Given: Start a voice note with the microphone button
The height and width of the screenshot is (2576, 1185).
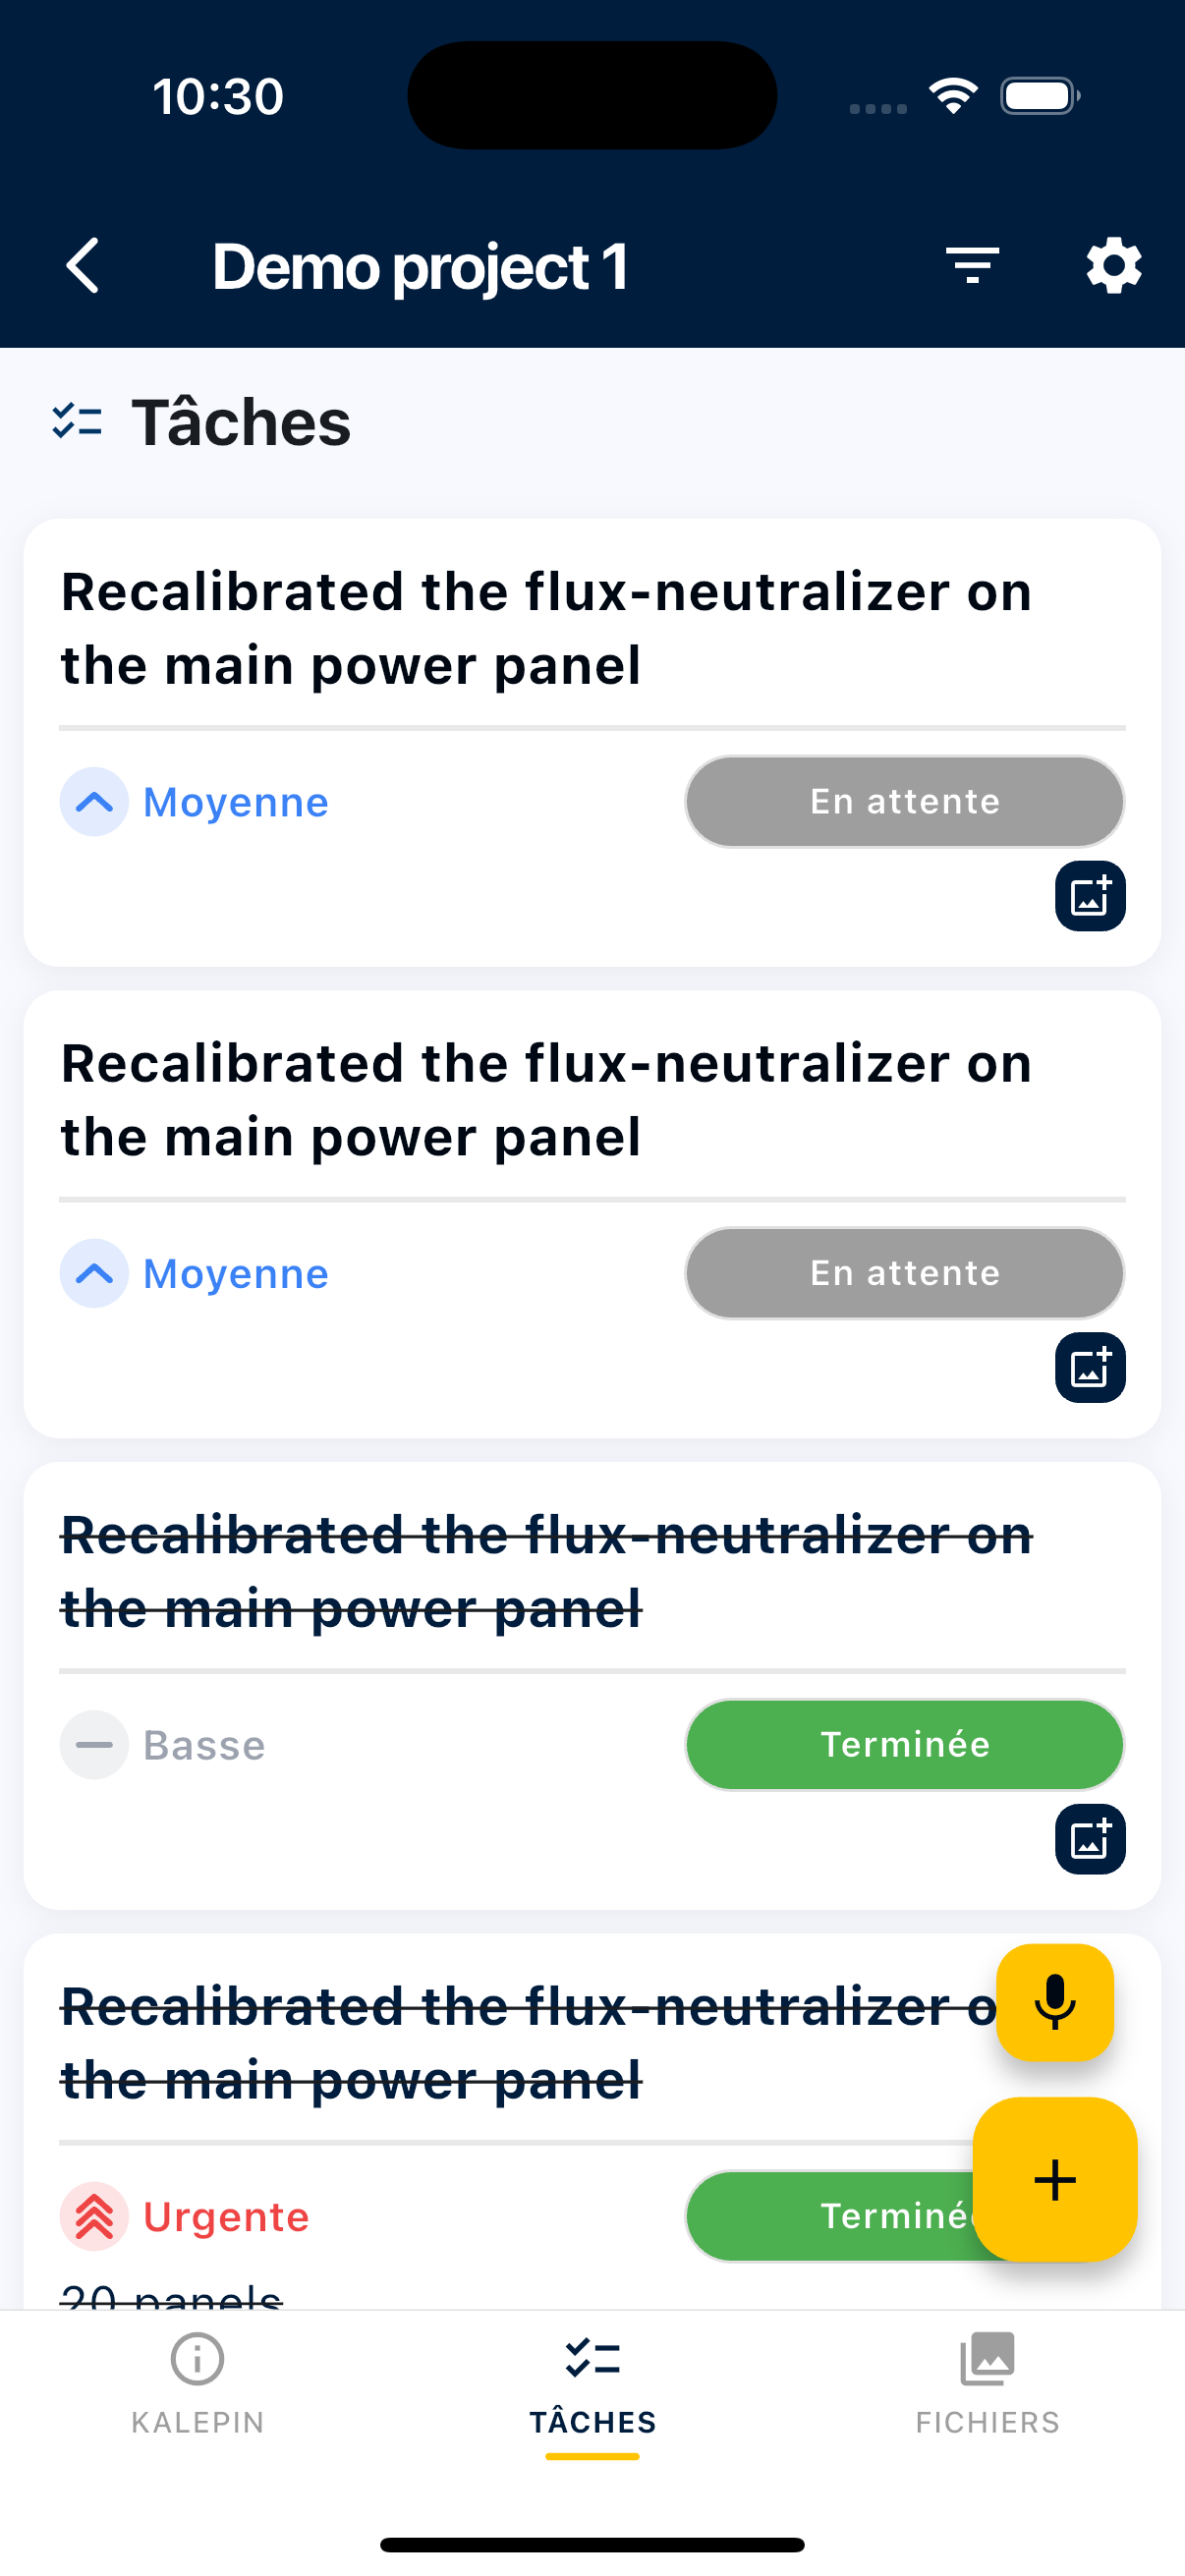Looking at the screenshot, I should pos(1056,2006).
